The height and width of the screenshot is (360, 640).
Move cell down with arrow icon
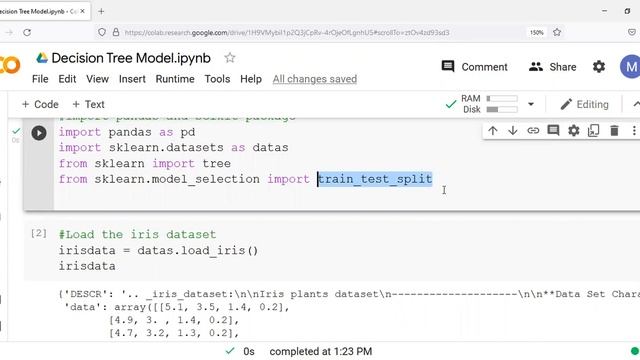[513, 131]
